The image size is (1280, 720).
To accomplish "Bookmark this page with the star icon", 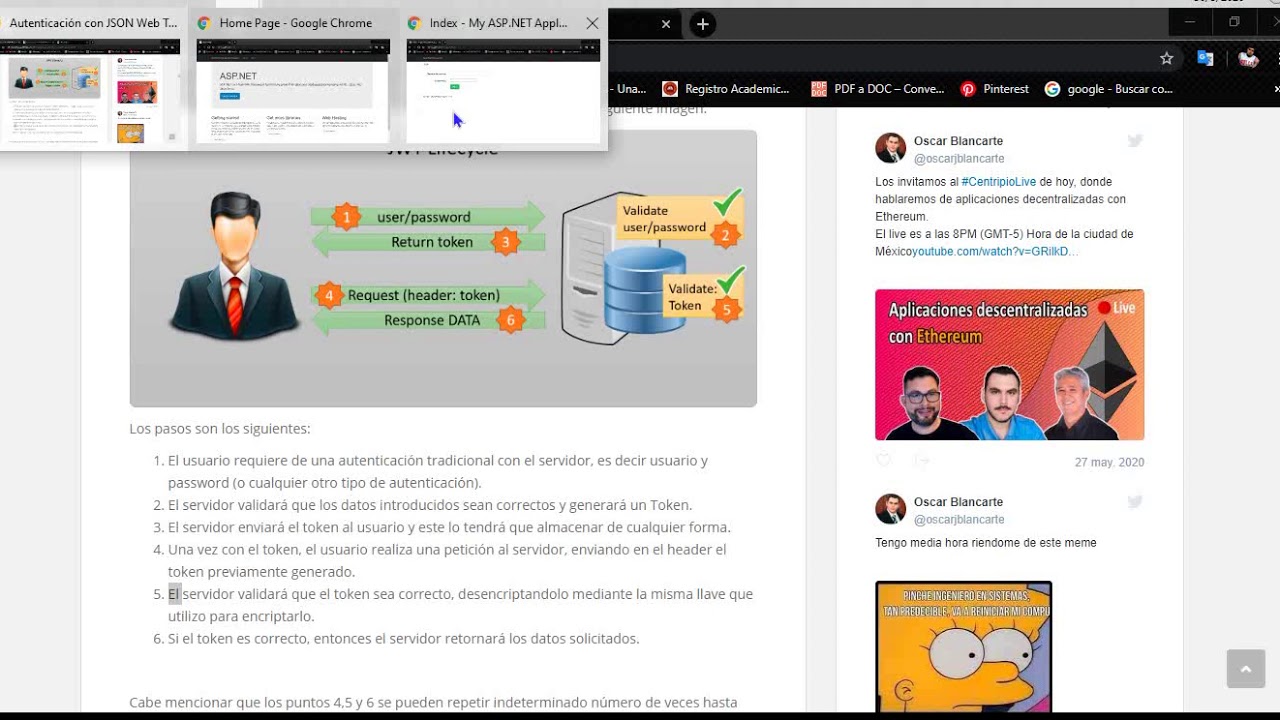I will 1166,58.
